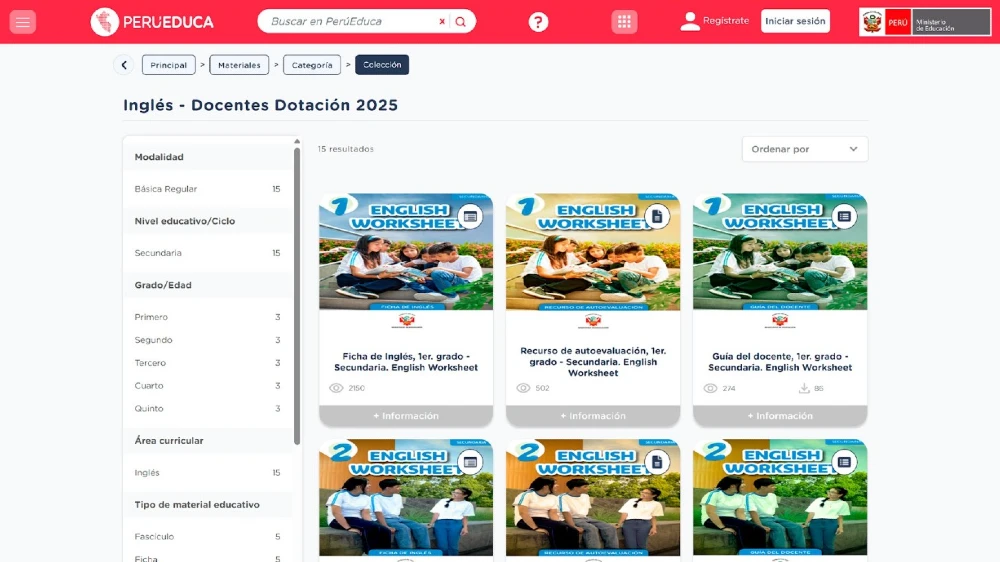The height and width of the screenshot is (562, 1000).
Task: Open the apps grid icon
Action: click(x=624, y=22)
